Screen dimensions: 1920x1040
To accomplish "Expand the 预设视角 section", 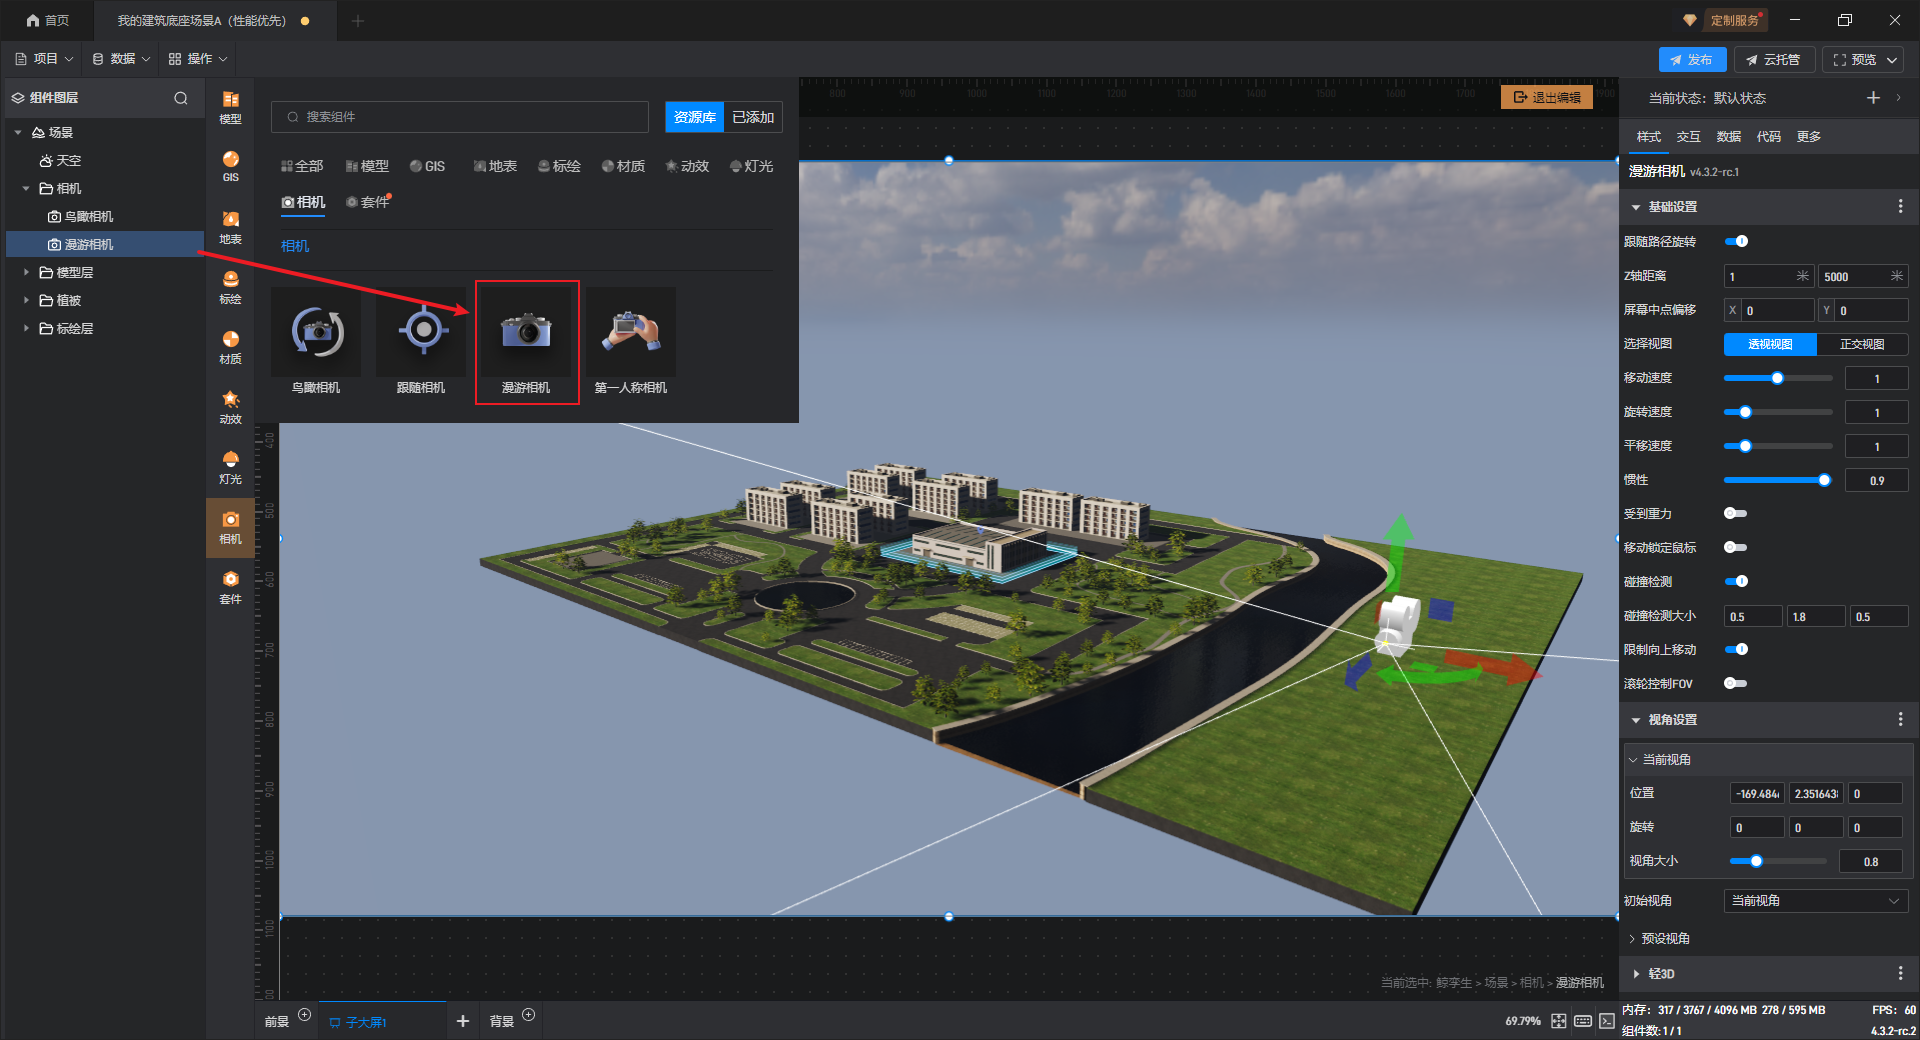I will tap(1664, 939).
